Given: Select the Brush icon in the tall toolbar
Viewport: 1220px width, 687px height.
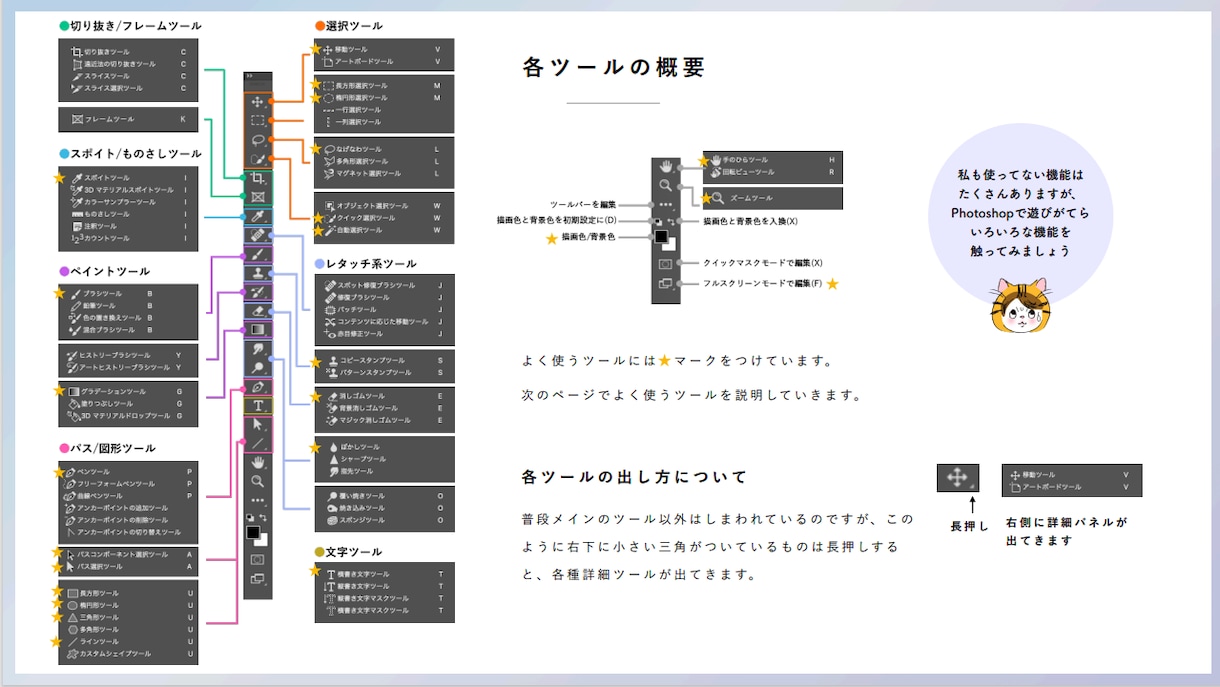Looking at the screenshot, I should (x=257, y=254).
